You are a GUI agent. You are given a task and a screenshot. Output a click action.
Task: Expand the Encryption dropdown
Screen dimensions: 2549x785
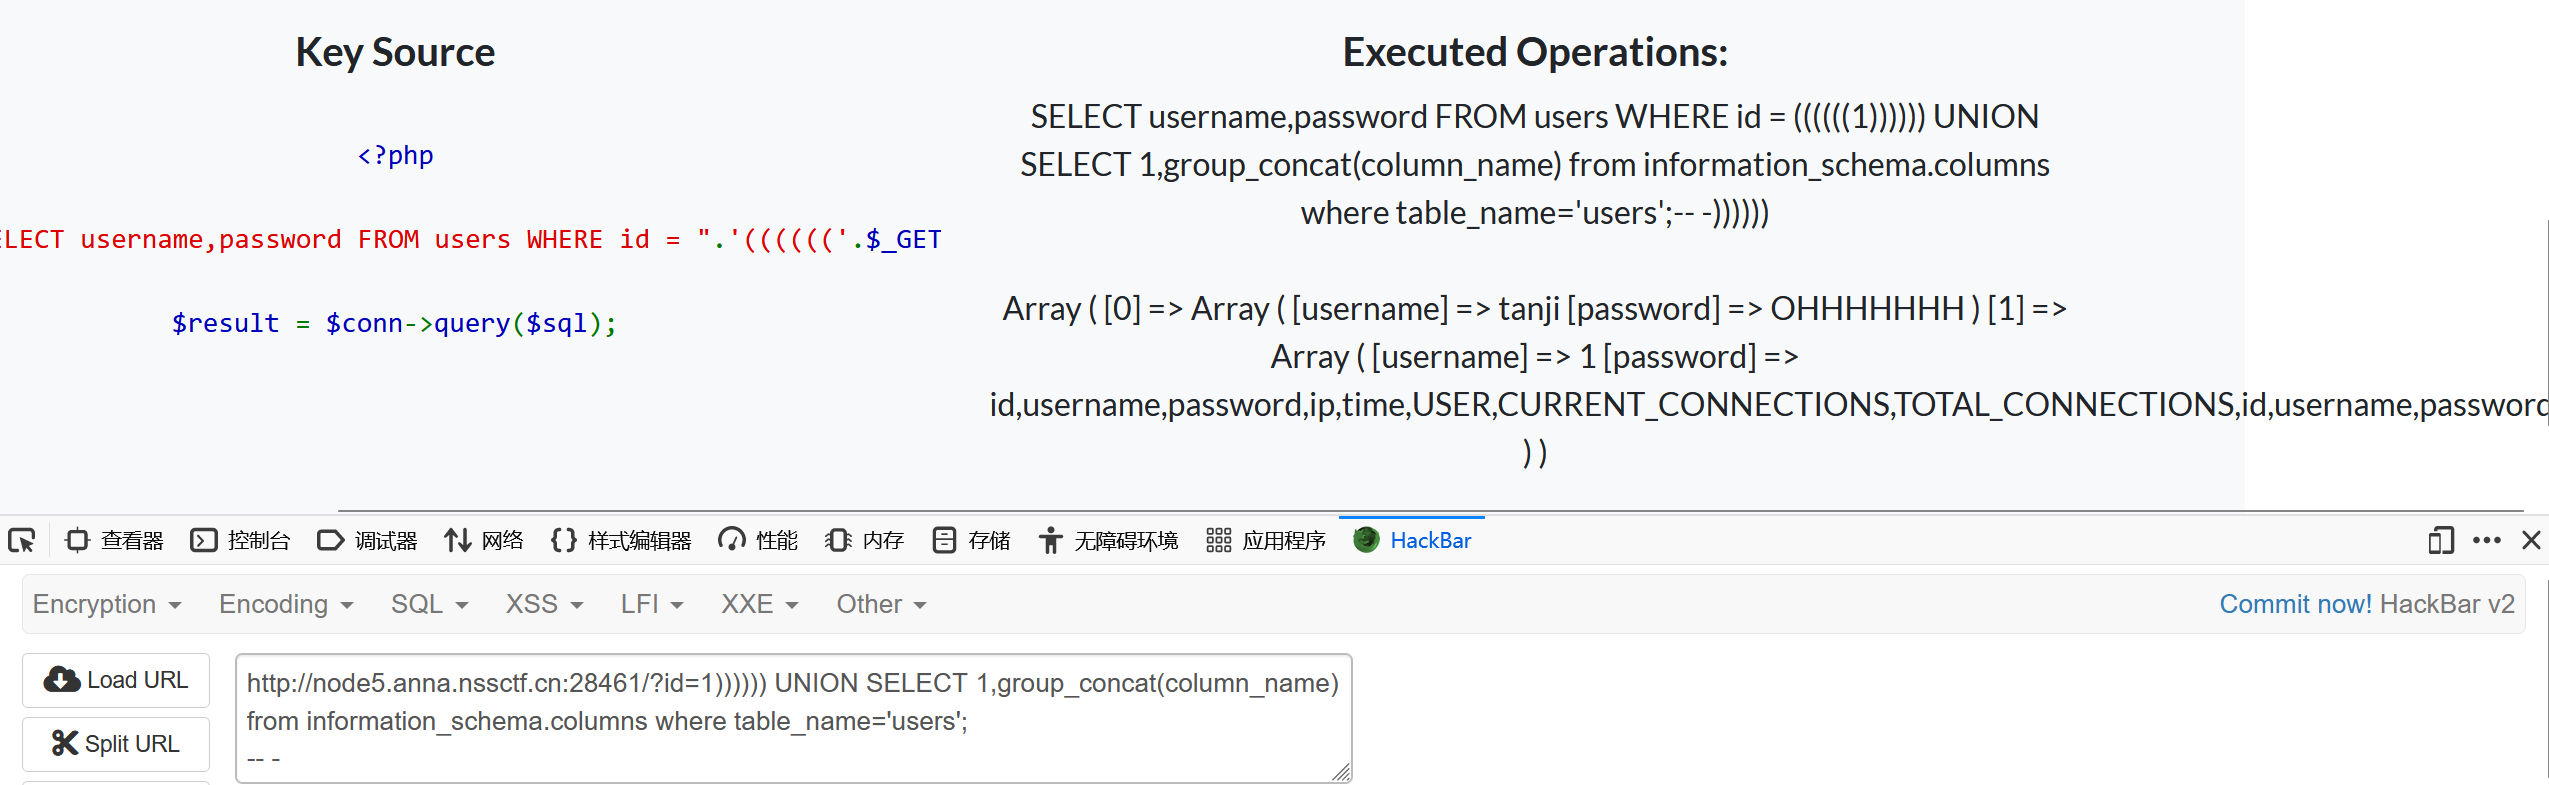[107, 604]
